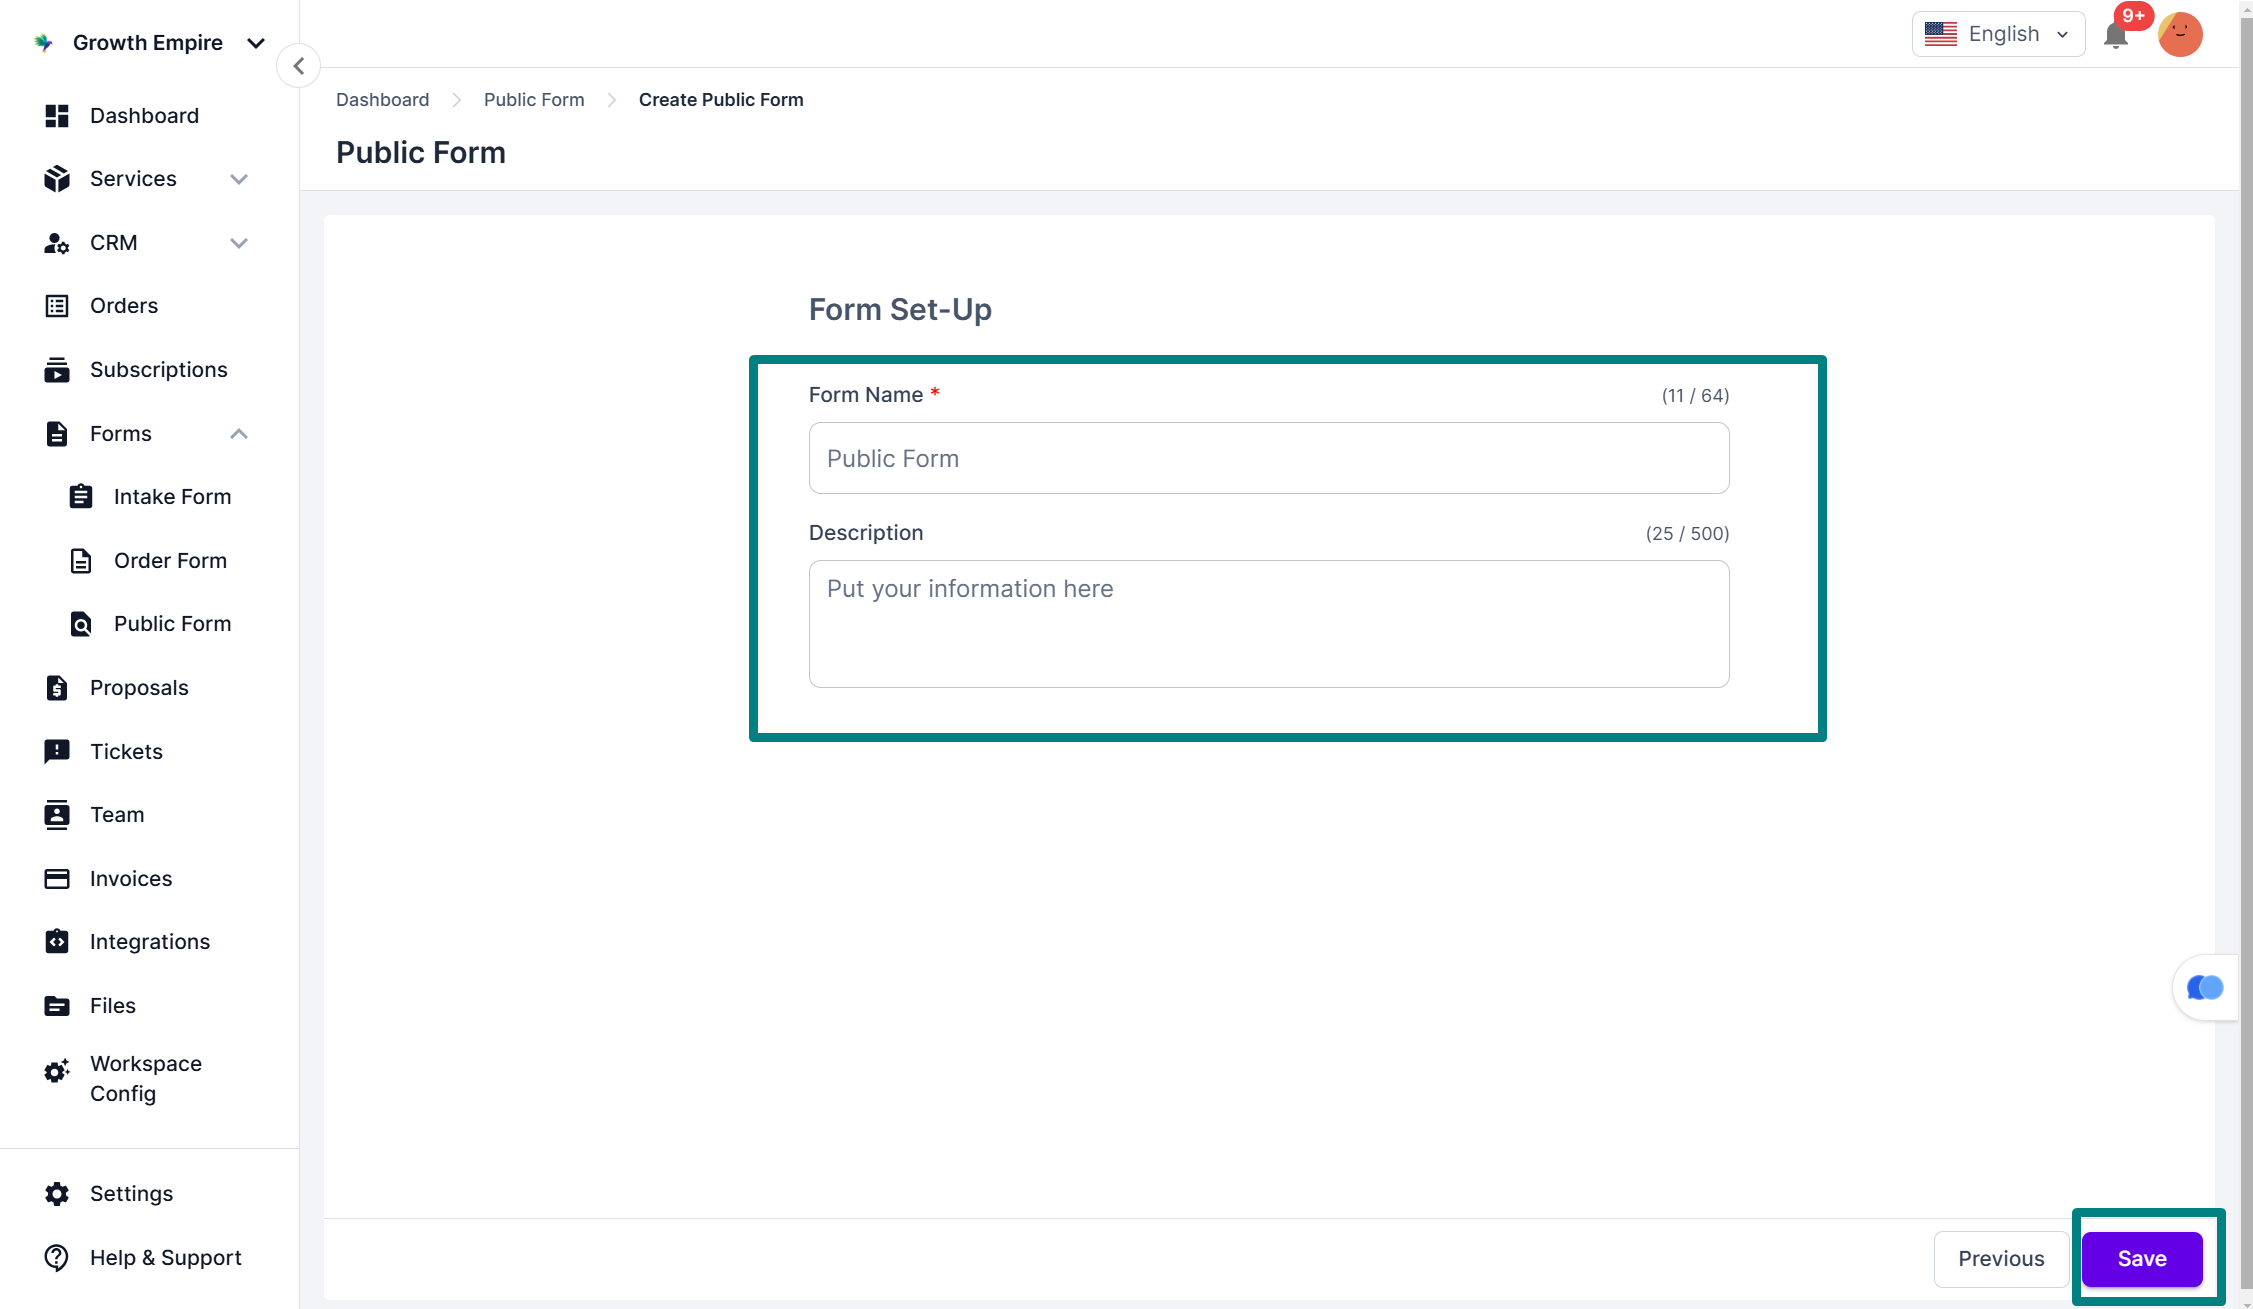The image size is (2253, 1309).
Task: Open Intake Form in sidebar
Action: (x=171, y=497)
